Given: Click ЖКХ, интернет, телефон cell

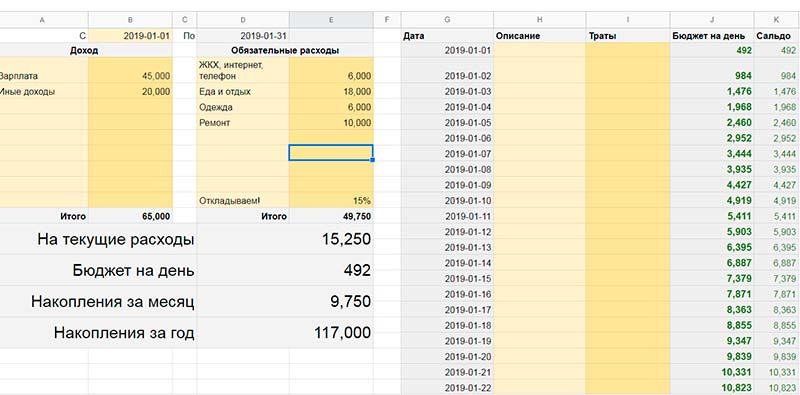Looking at the screenshot, I should point(243,71).
